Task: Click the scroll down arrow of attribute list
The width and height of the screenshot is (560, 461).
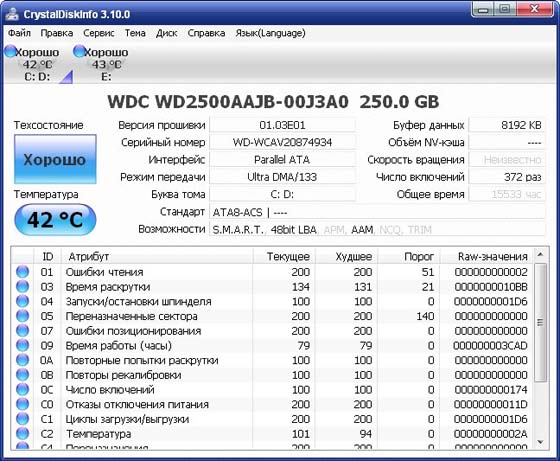Action: pos(540,442)
